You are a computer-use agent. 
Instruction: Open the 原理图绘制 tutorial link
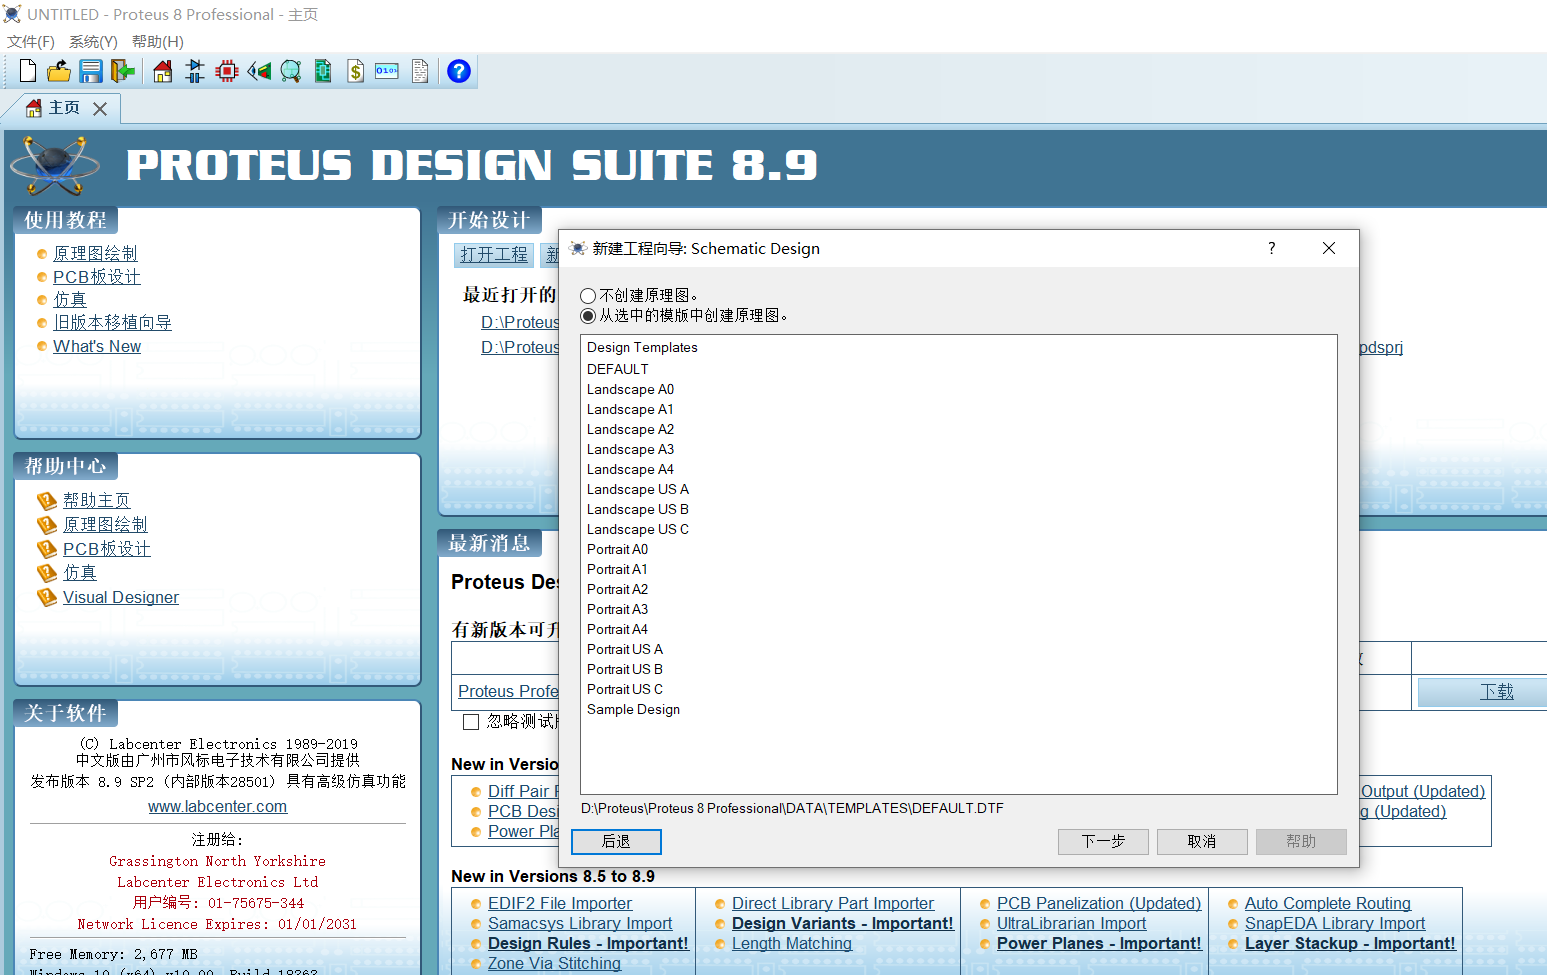pyautogui.click(x=95, y=254)
